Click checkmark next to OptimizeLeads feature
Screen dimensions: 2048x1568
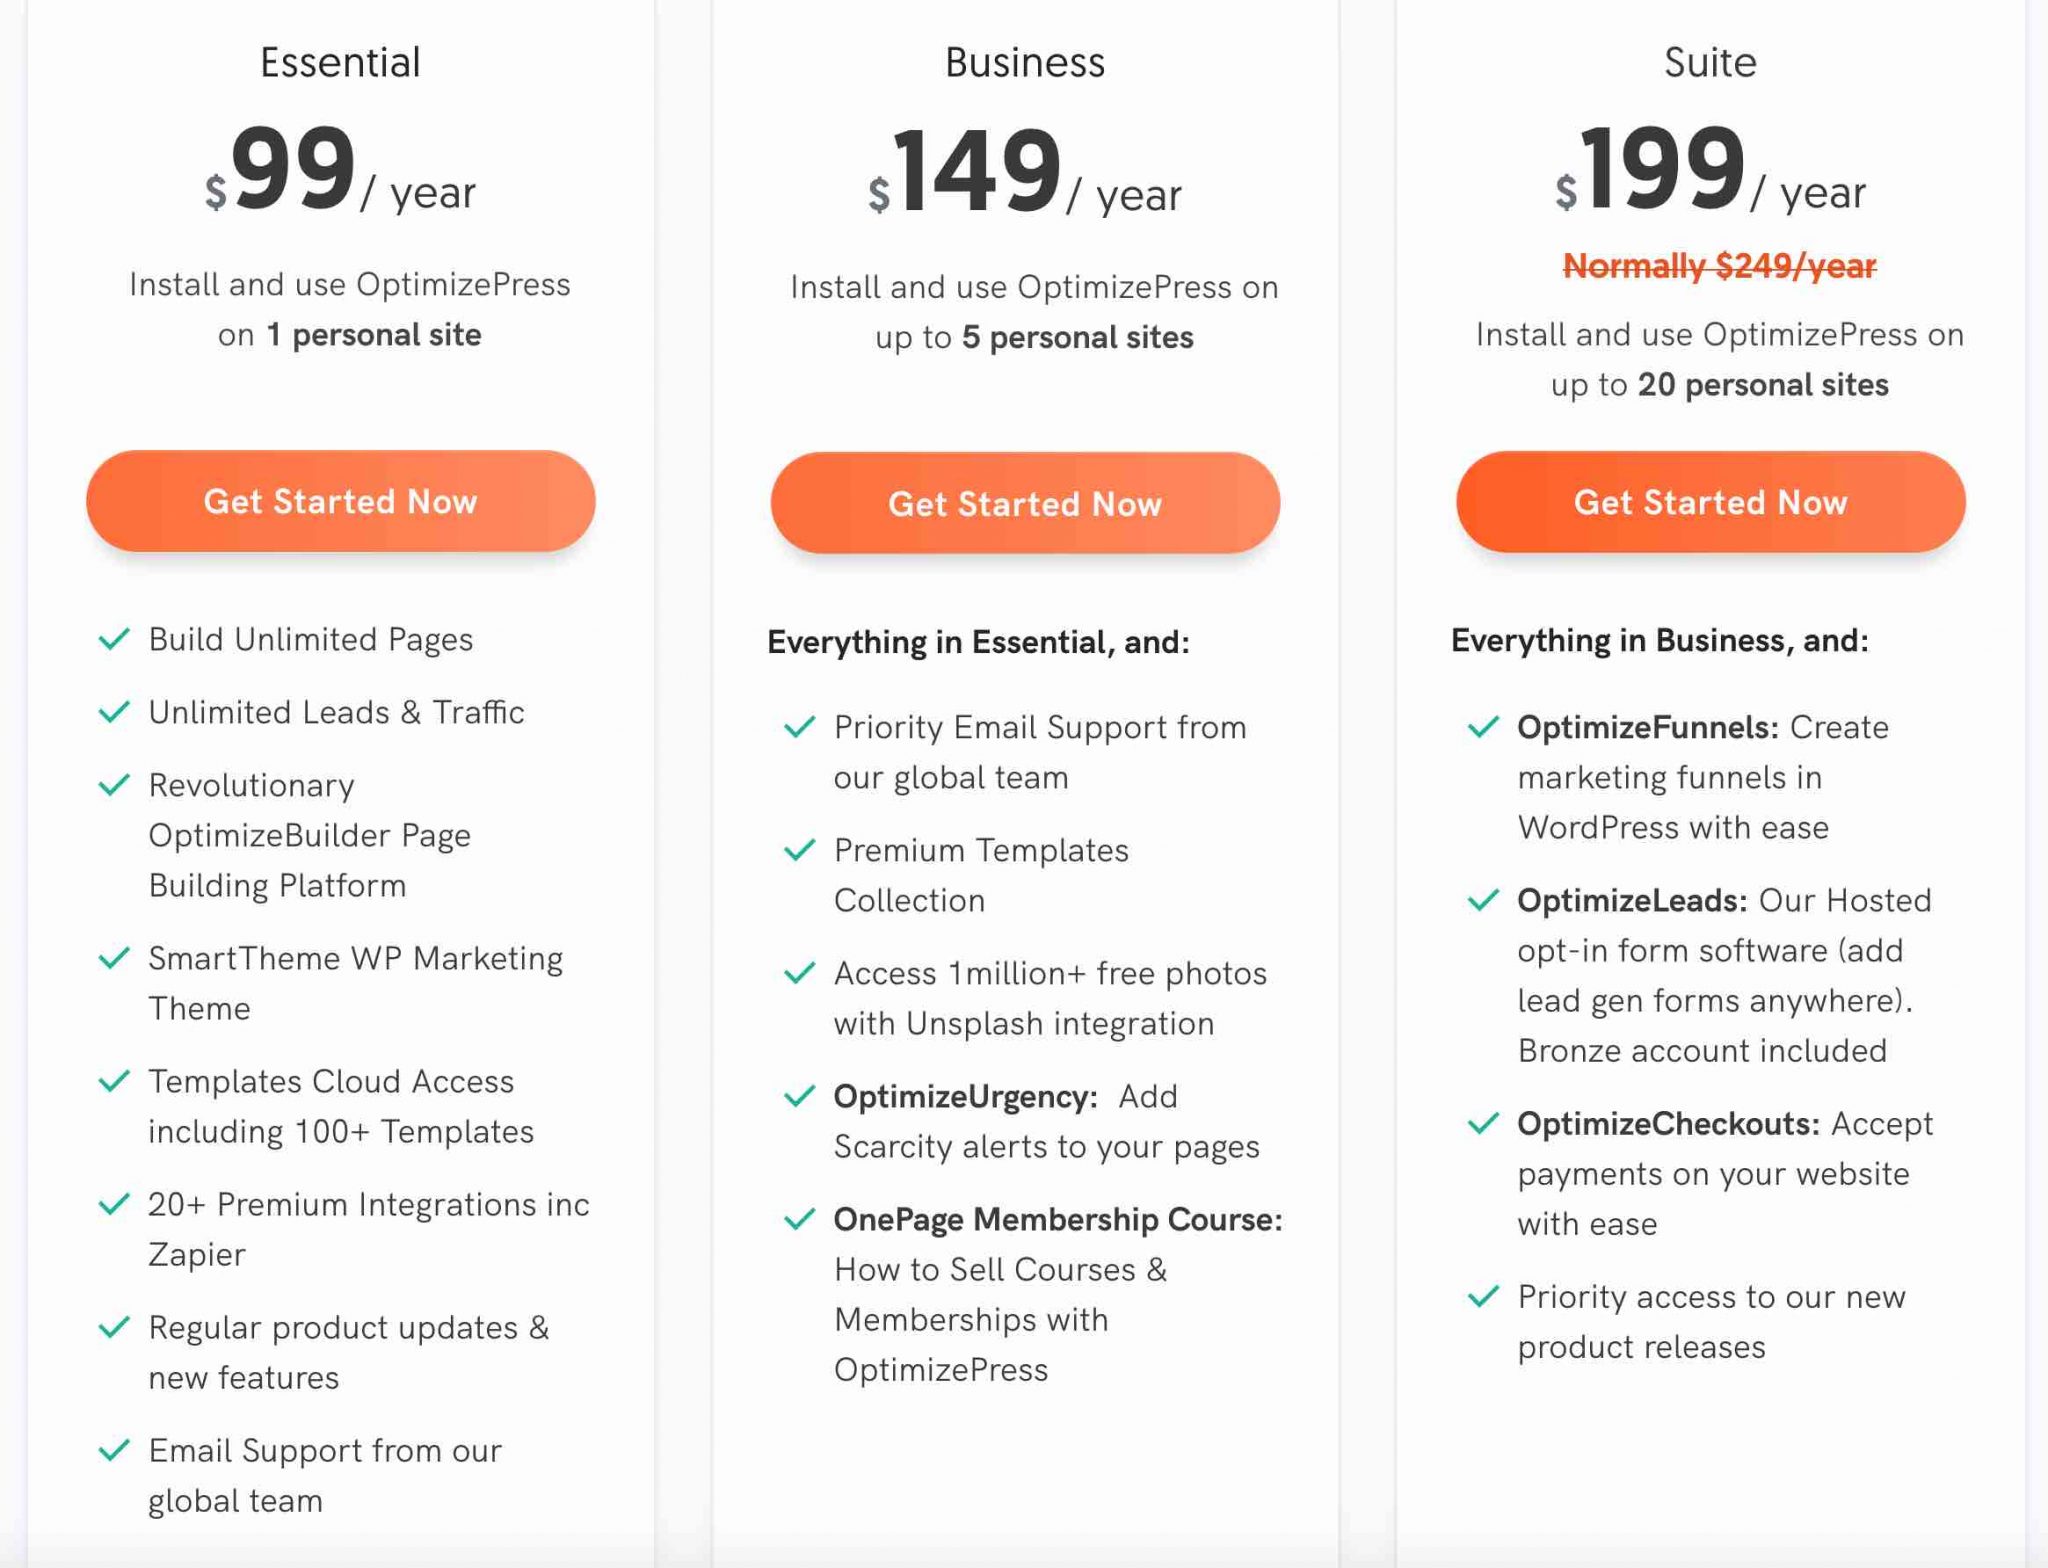click(1483, 900)
